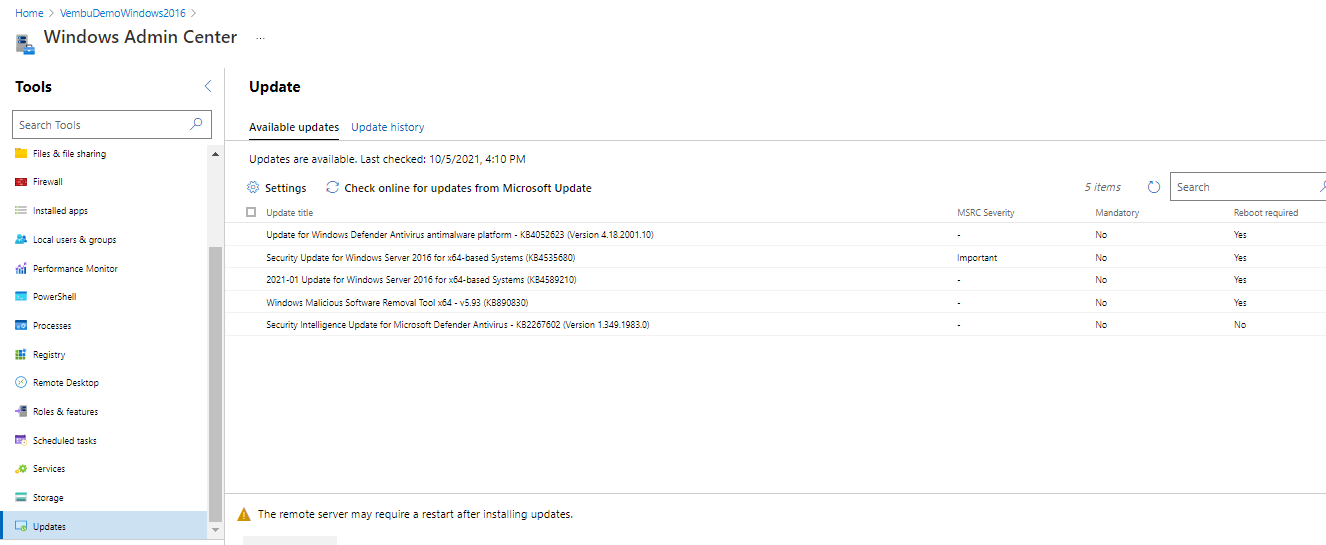Click the Updates tool icon
Screen dimensions: 1326x545
(x=21, y=527)
